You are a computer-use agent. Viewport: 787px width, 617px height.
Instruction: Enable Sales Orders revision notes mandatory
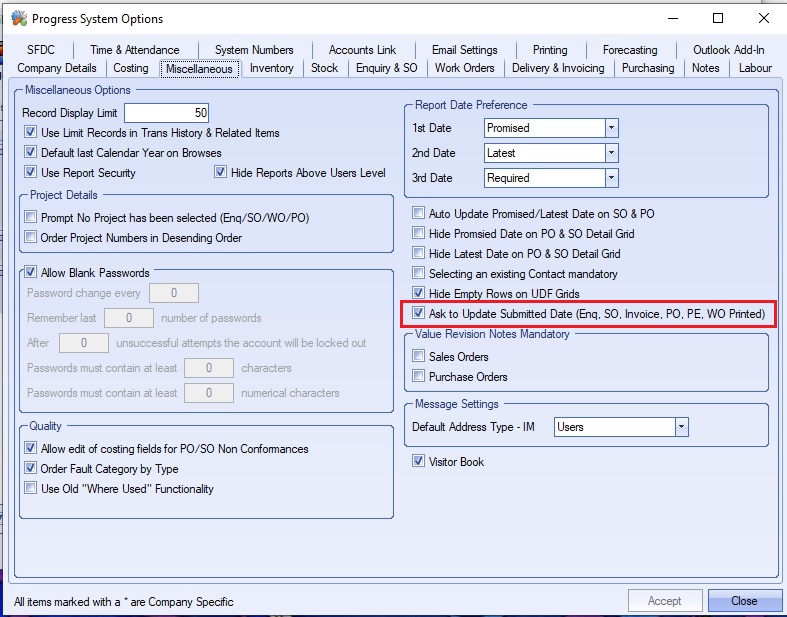click(419, 357)
